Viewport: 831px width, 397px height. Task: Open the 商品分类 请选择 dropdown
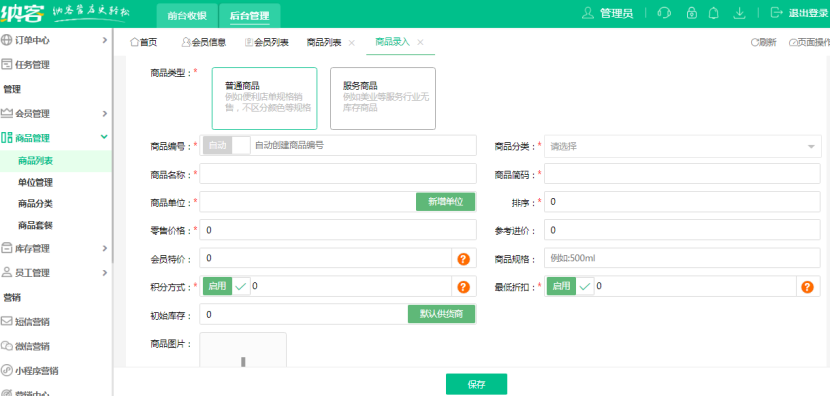[683, 146]
